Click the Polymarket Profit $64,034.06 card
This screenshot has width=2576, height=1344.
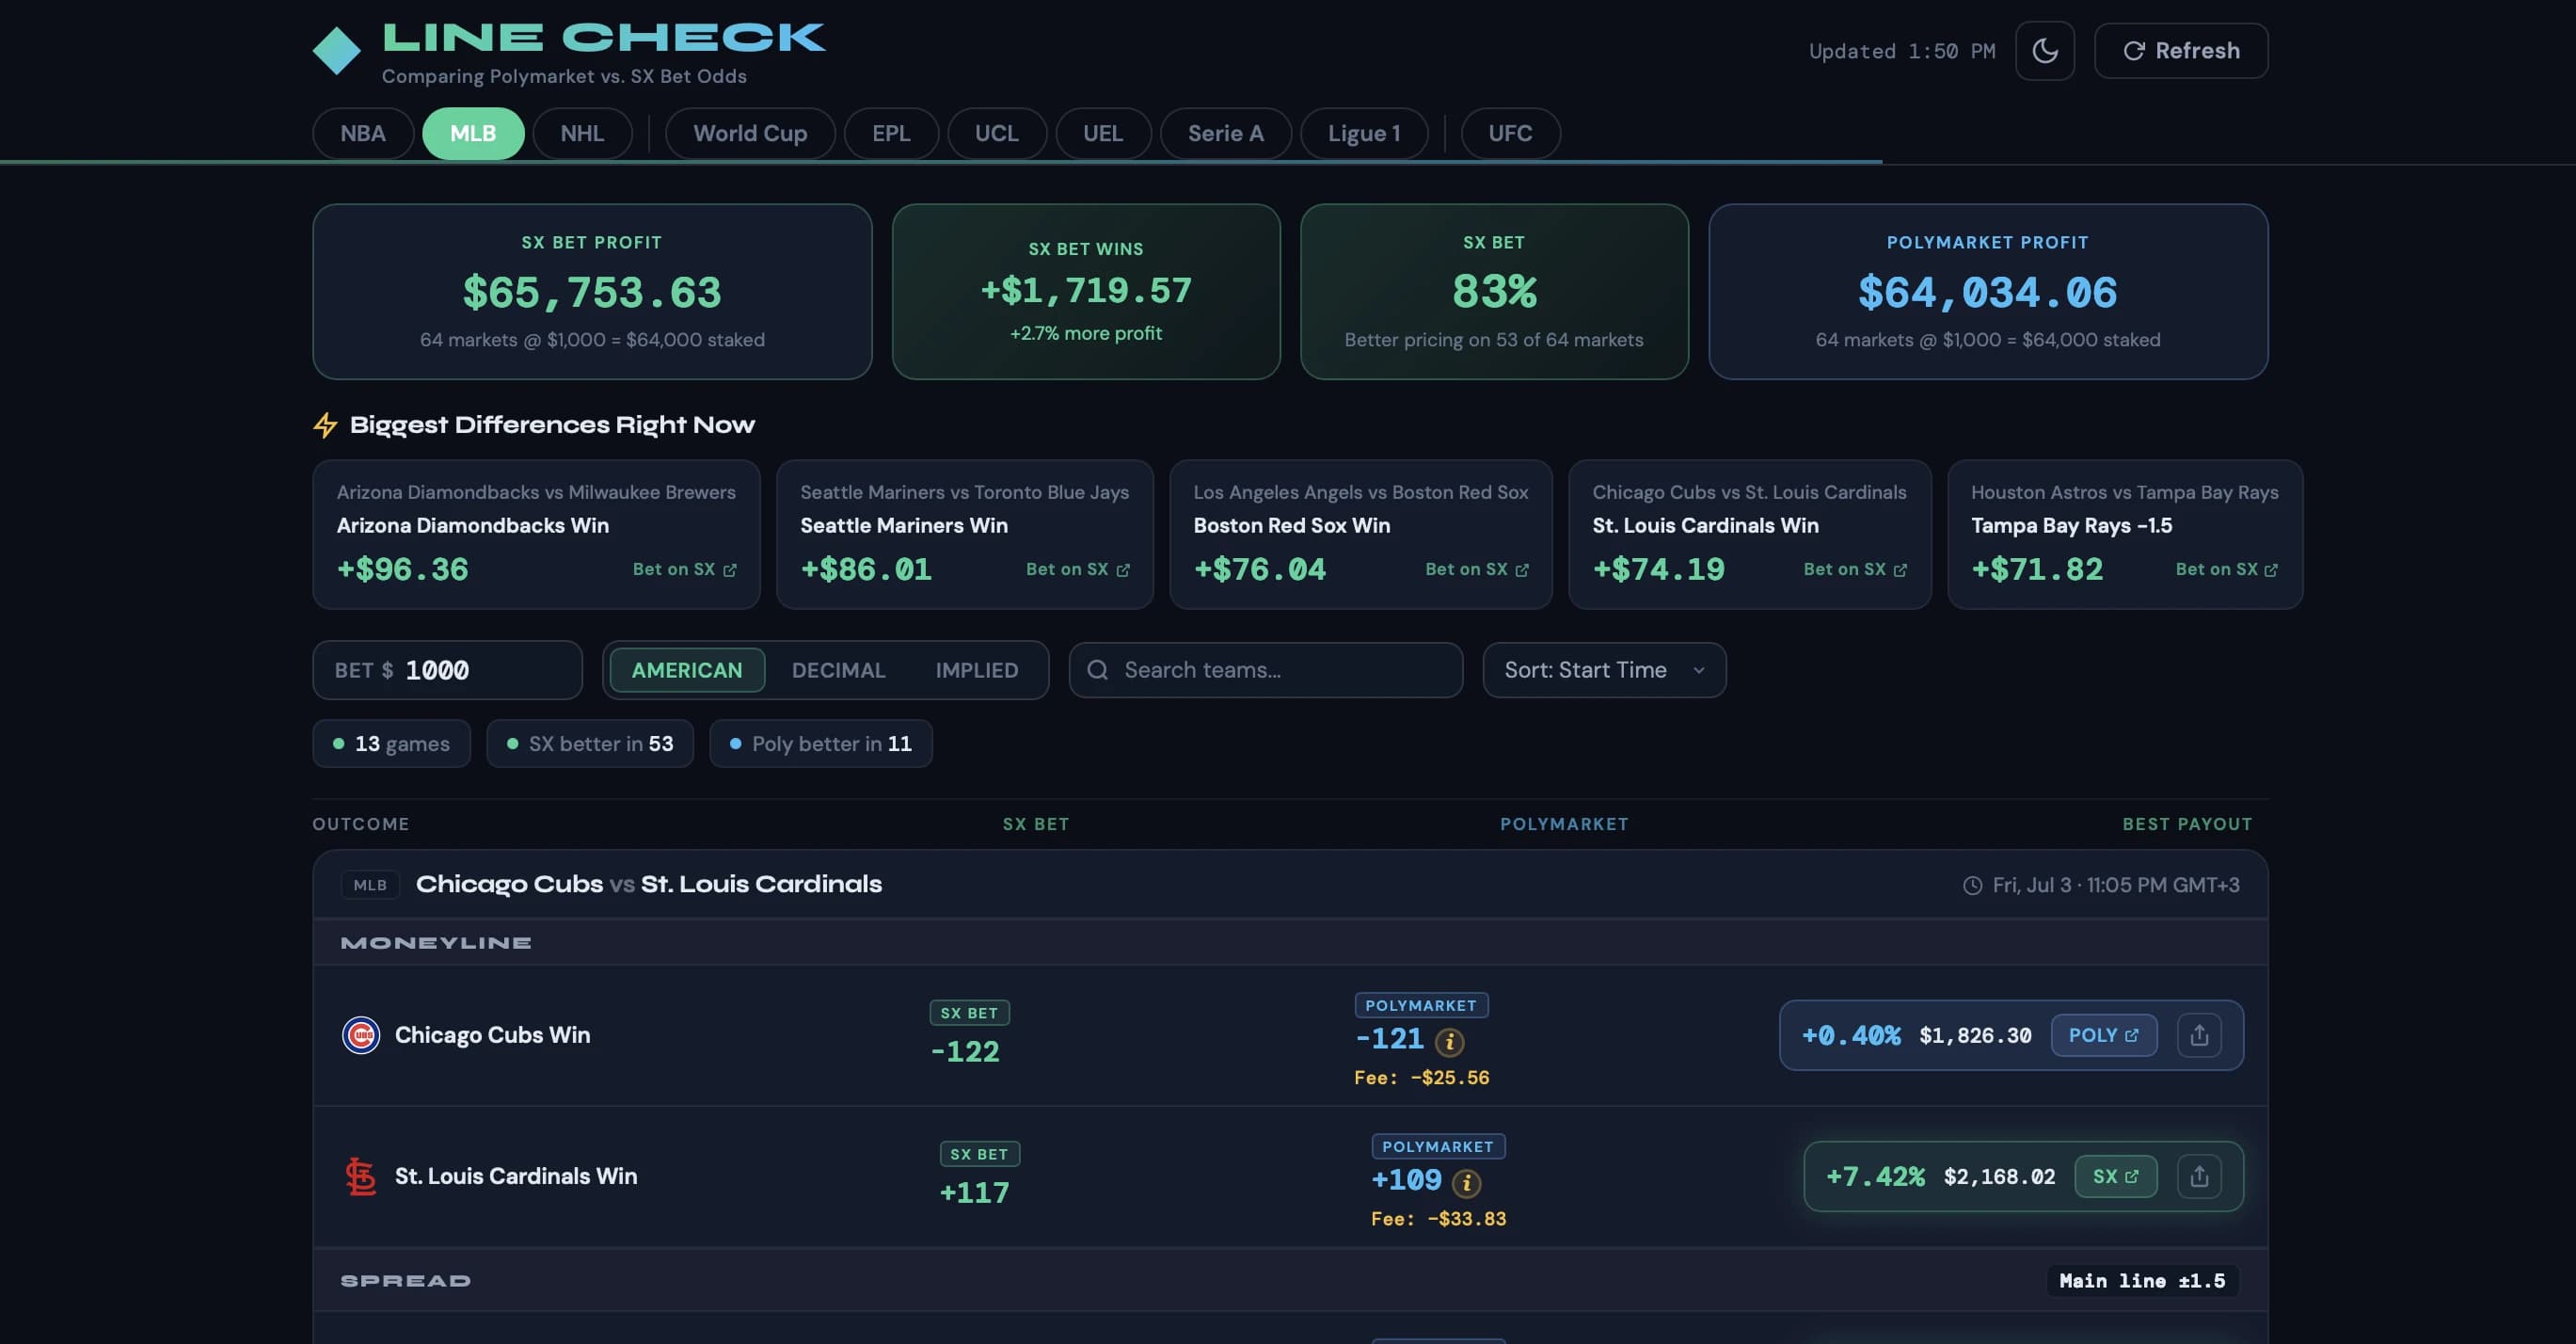pos(1988,291)
